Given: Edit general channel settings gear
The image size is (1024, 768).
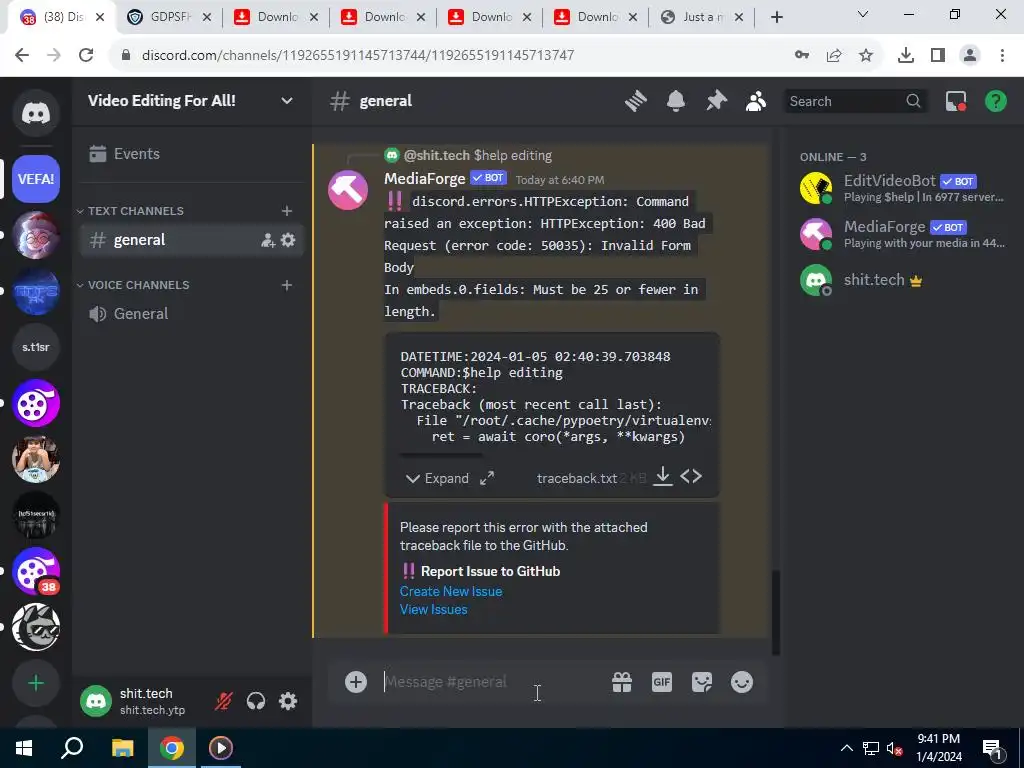Looking at the screenshot, I should pos(288,240).
